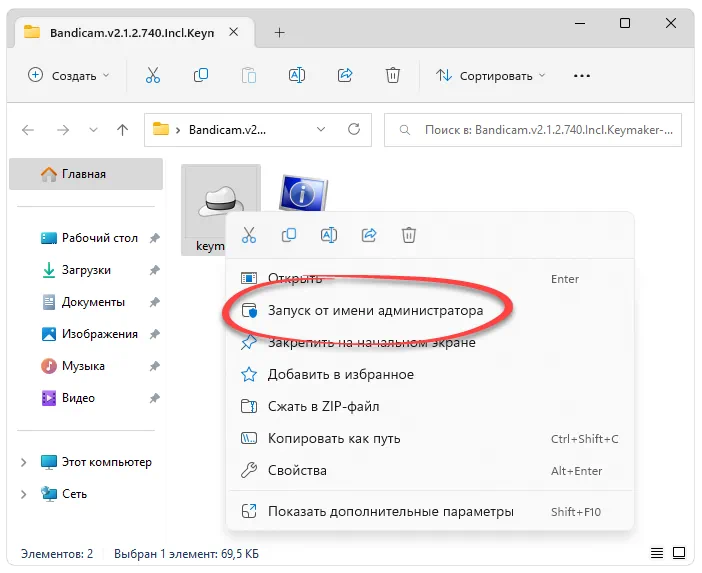The image size is (702, 573).
Task: Choose Показать дополнительные параметры
Action: [x=430, y=511]
